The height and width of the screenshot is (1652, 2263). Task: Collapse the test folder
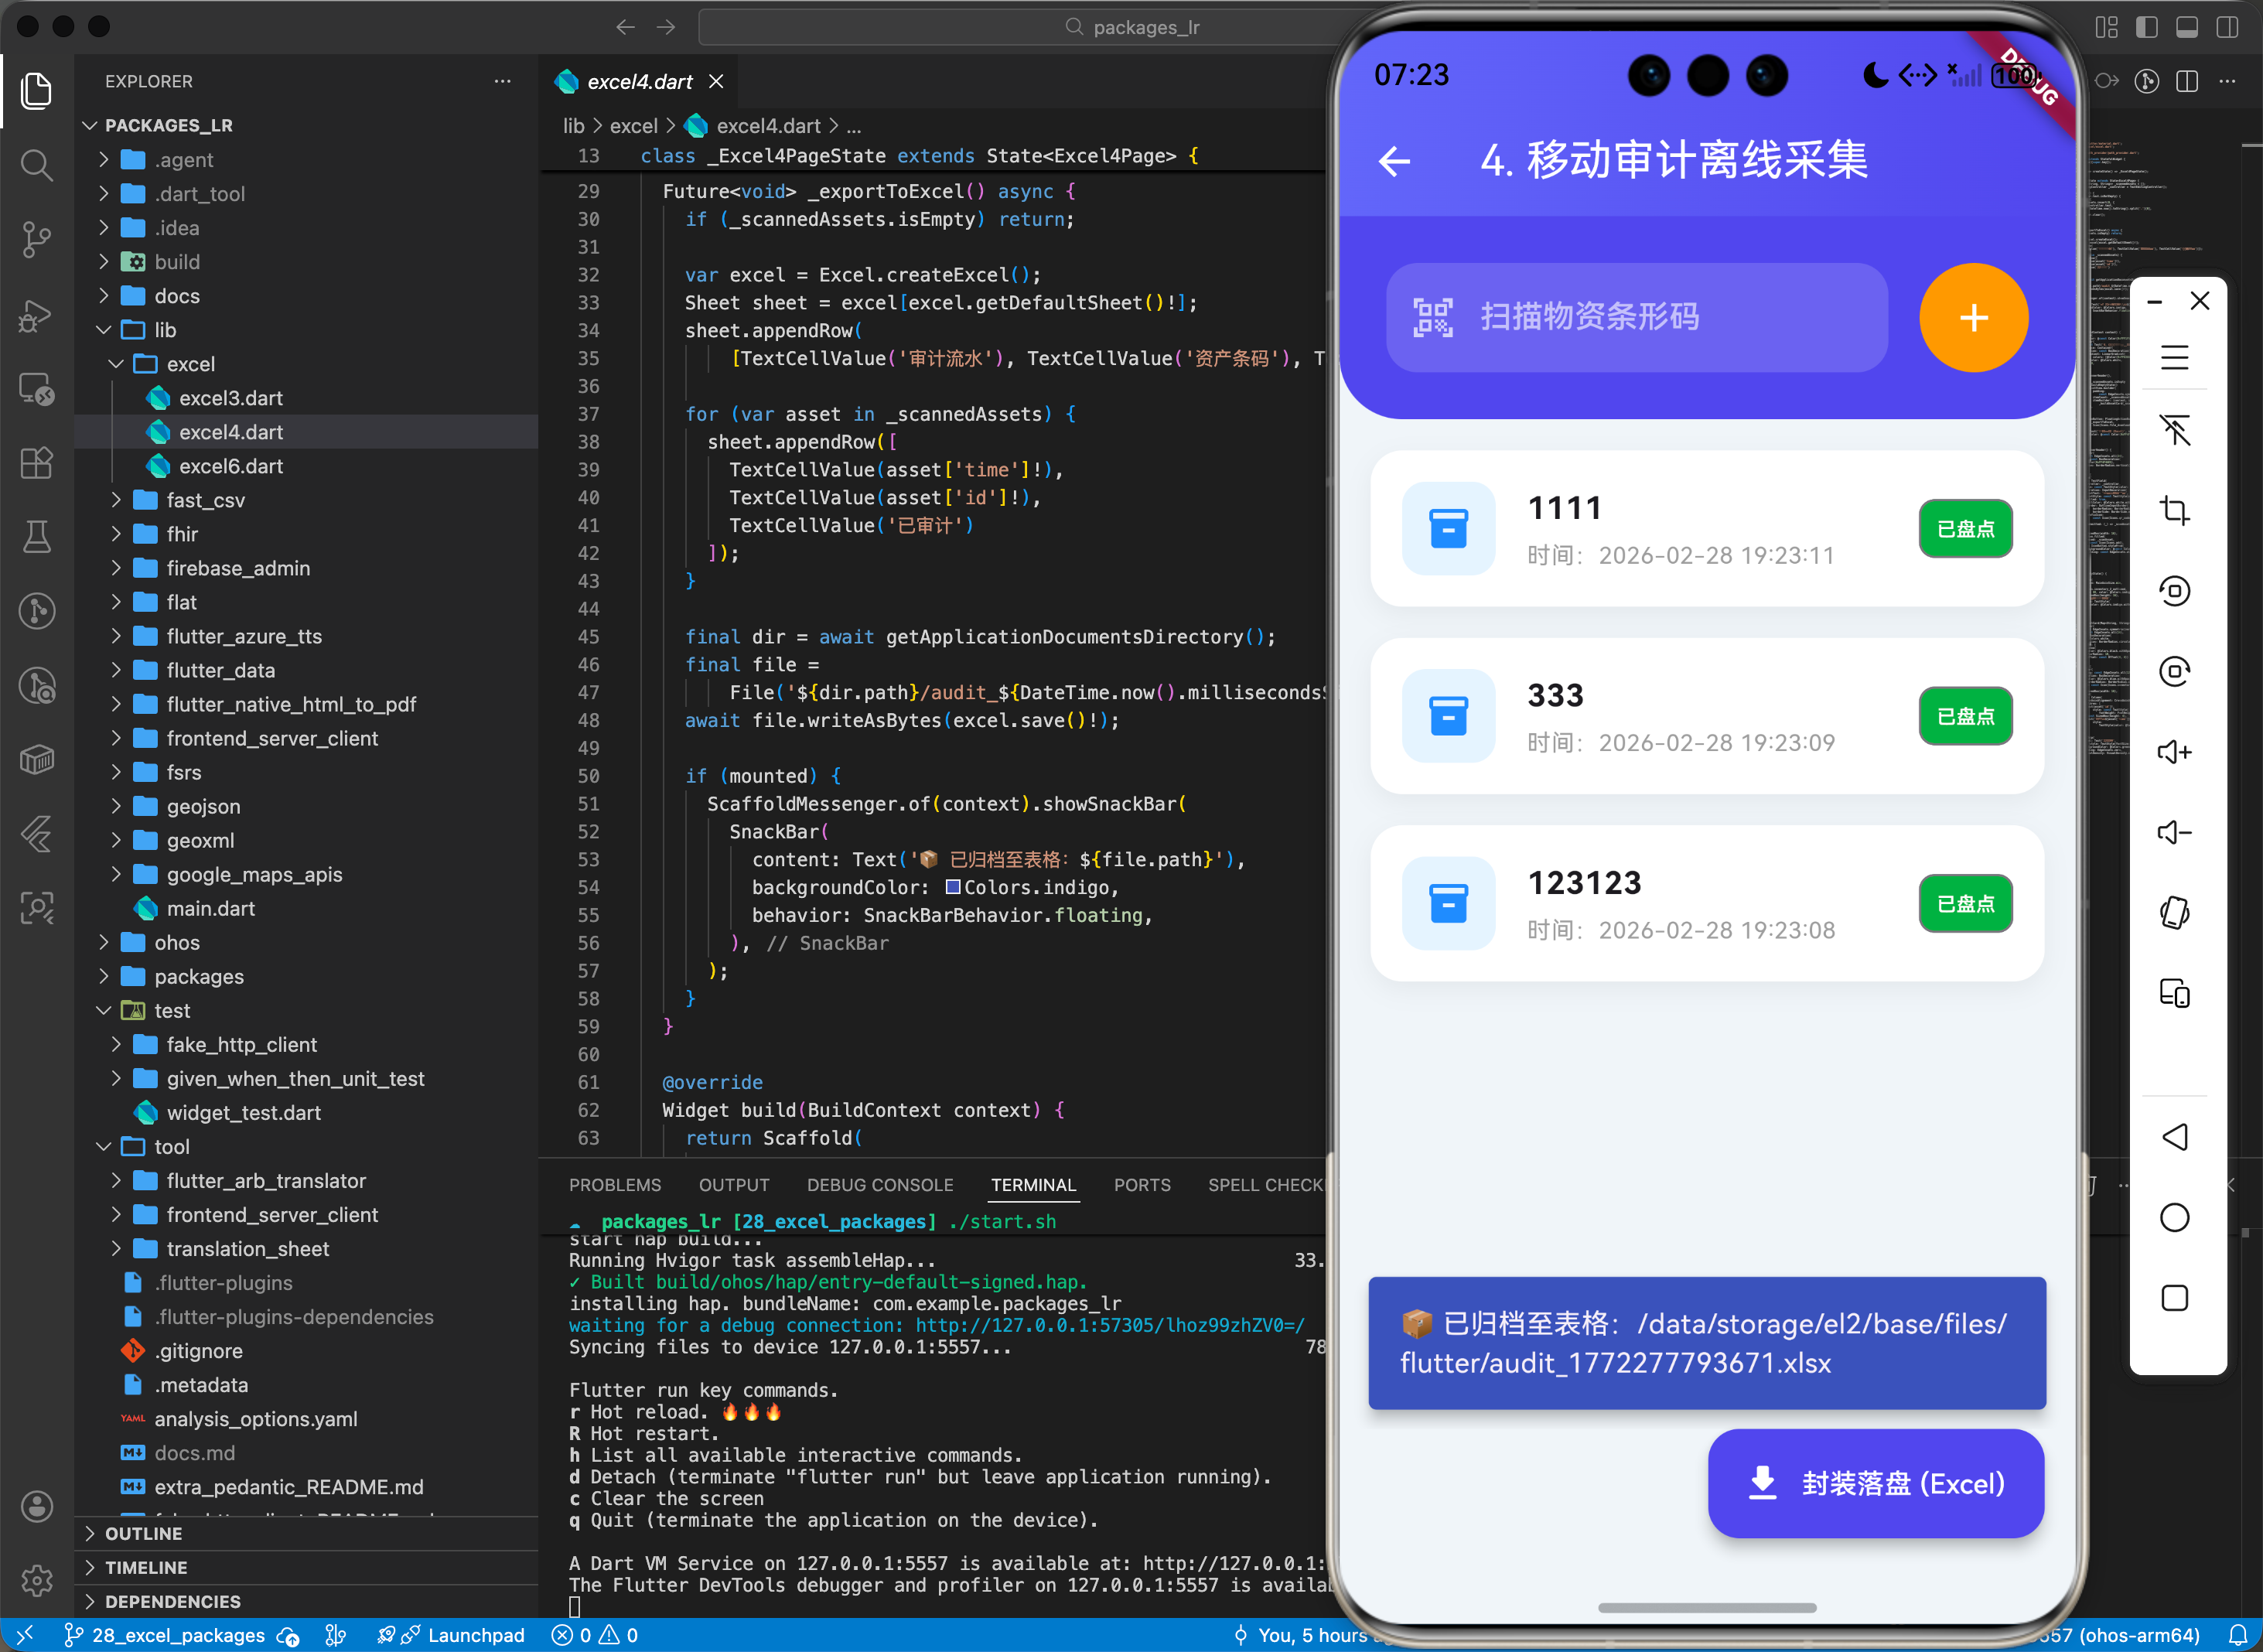click(172, 1010)
